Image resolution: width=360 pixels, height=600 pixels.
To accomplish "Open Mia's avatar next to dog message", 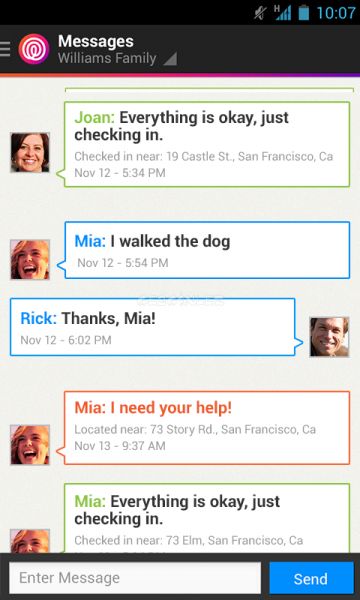I will (30, 259).
